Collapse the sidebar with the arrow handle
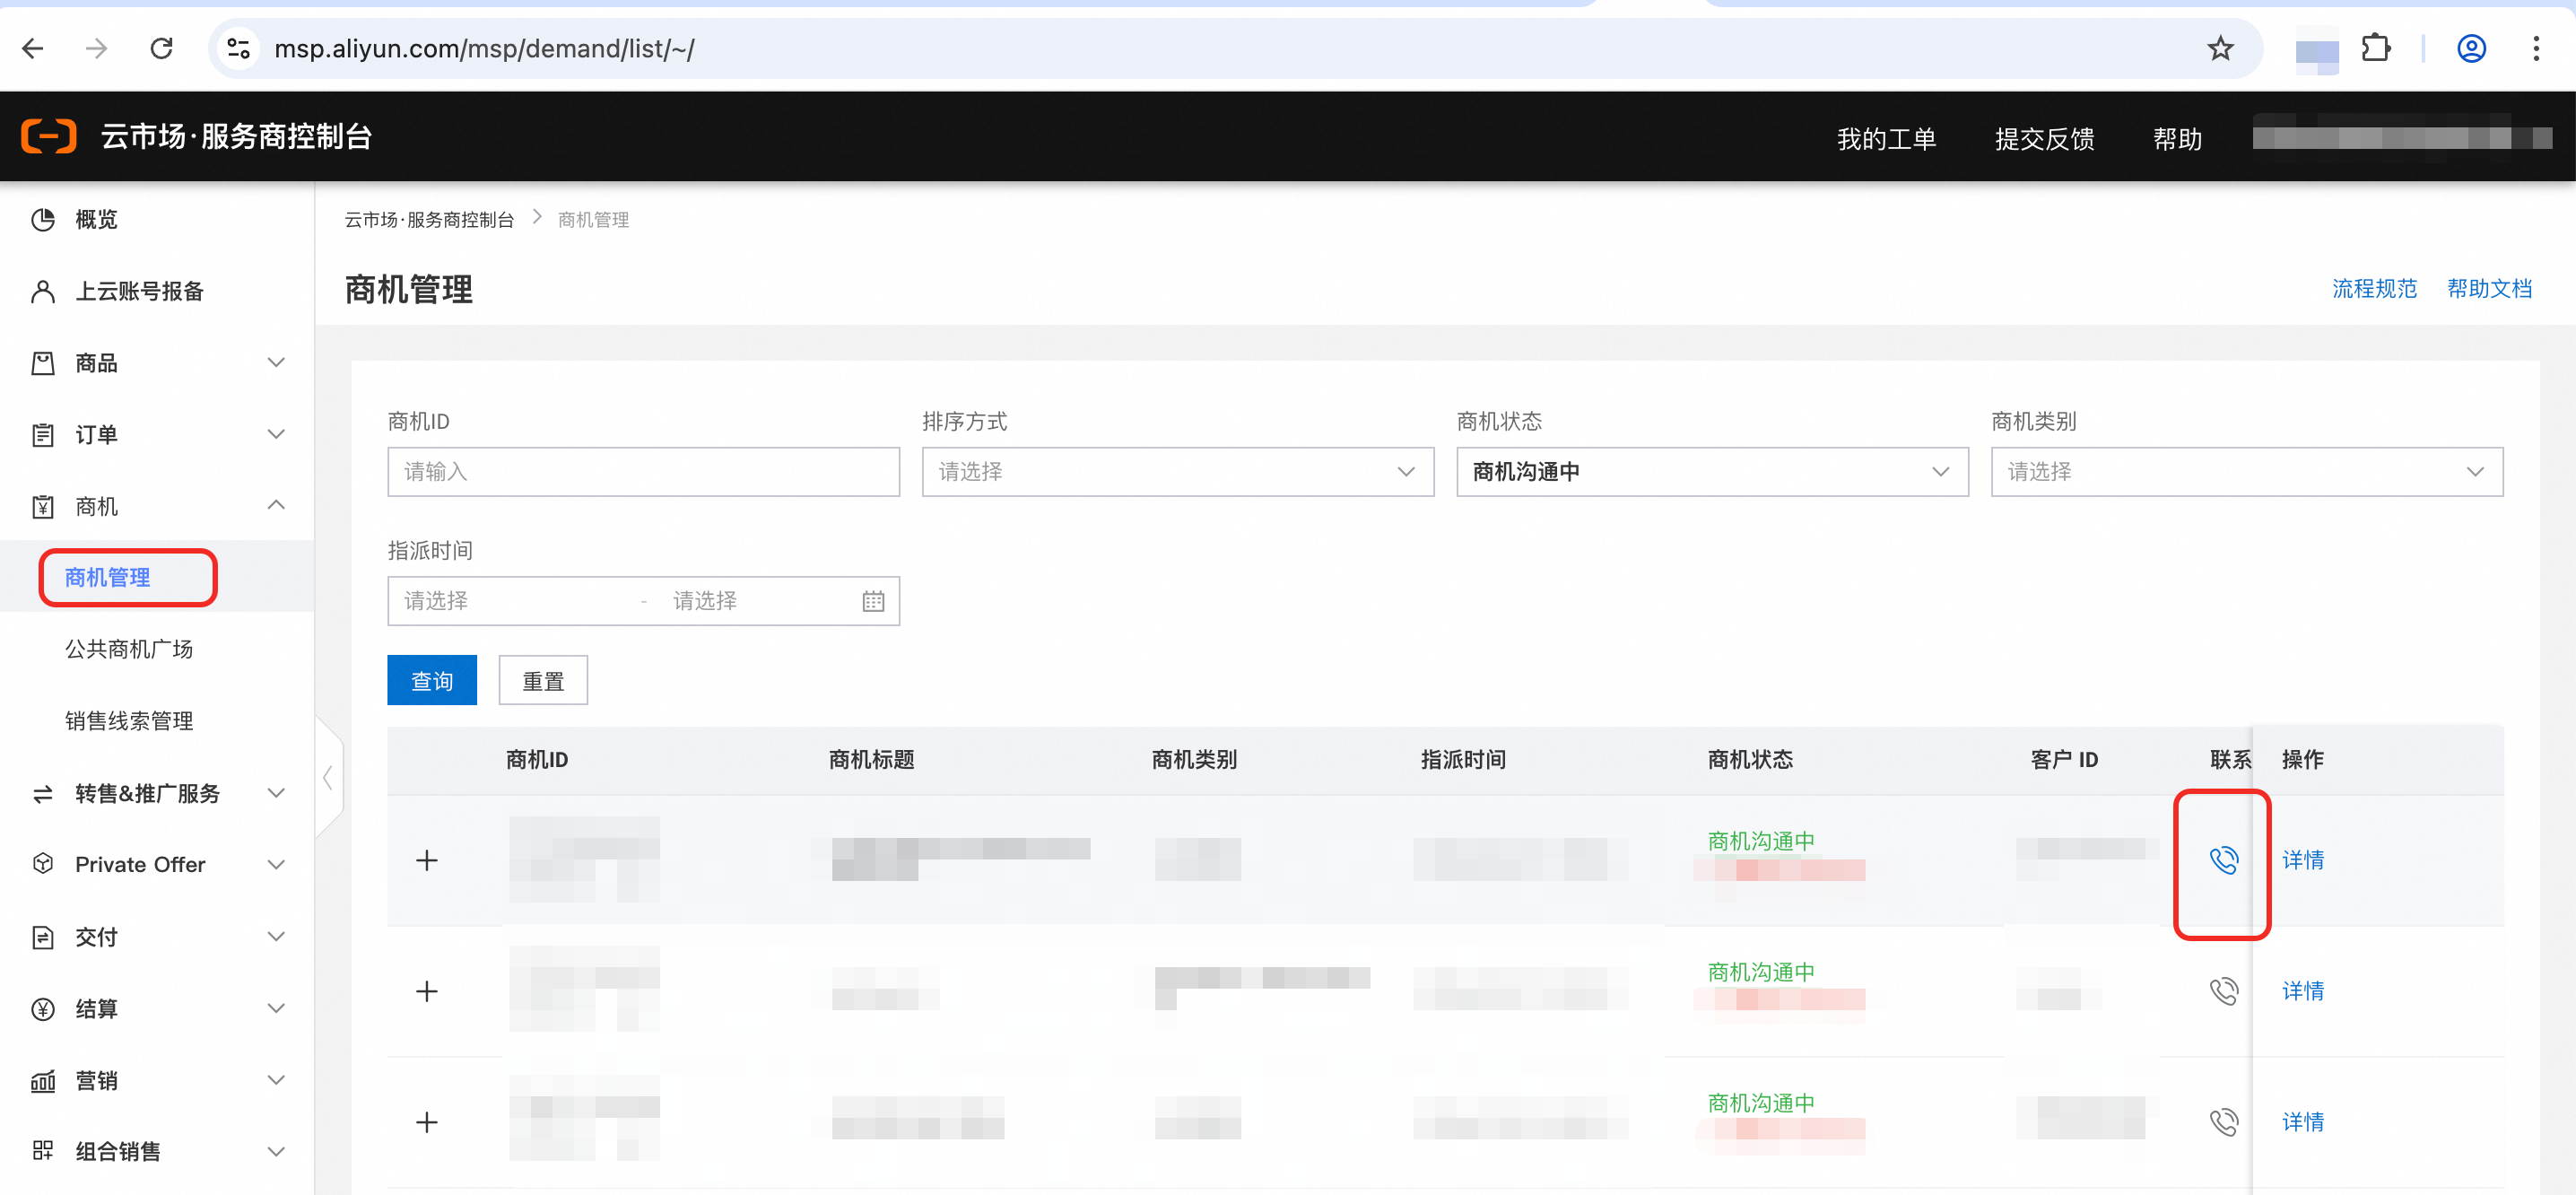This screenshot has height=1195, width=2576. pyautogui.click(x=327, y=778)
